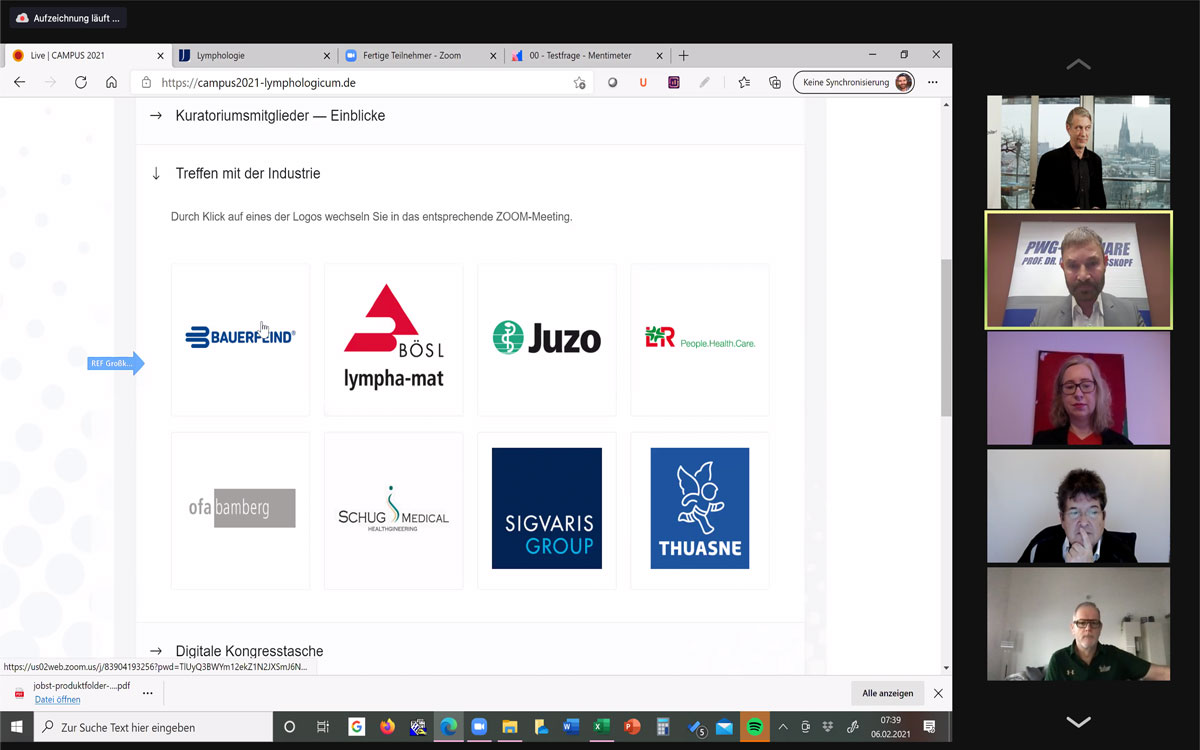The image size is (1200, 750).
Task: Open Firefox from taskbar
Action: pos(387,727)
